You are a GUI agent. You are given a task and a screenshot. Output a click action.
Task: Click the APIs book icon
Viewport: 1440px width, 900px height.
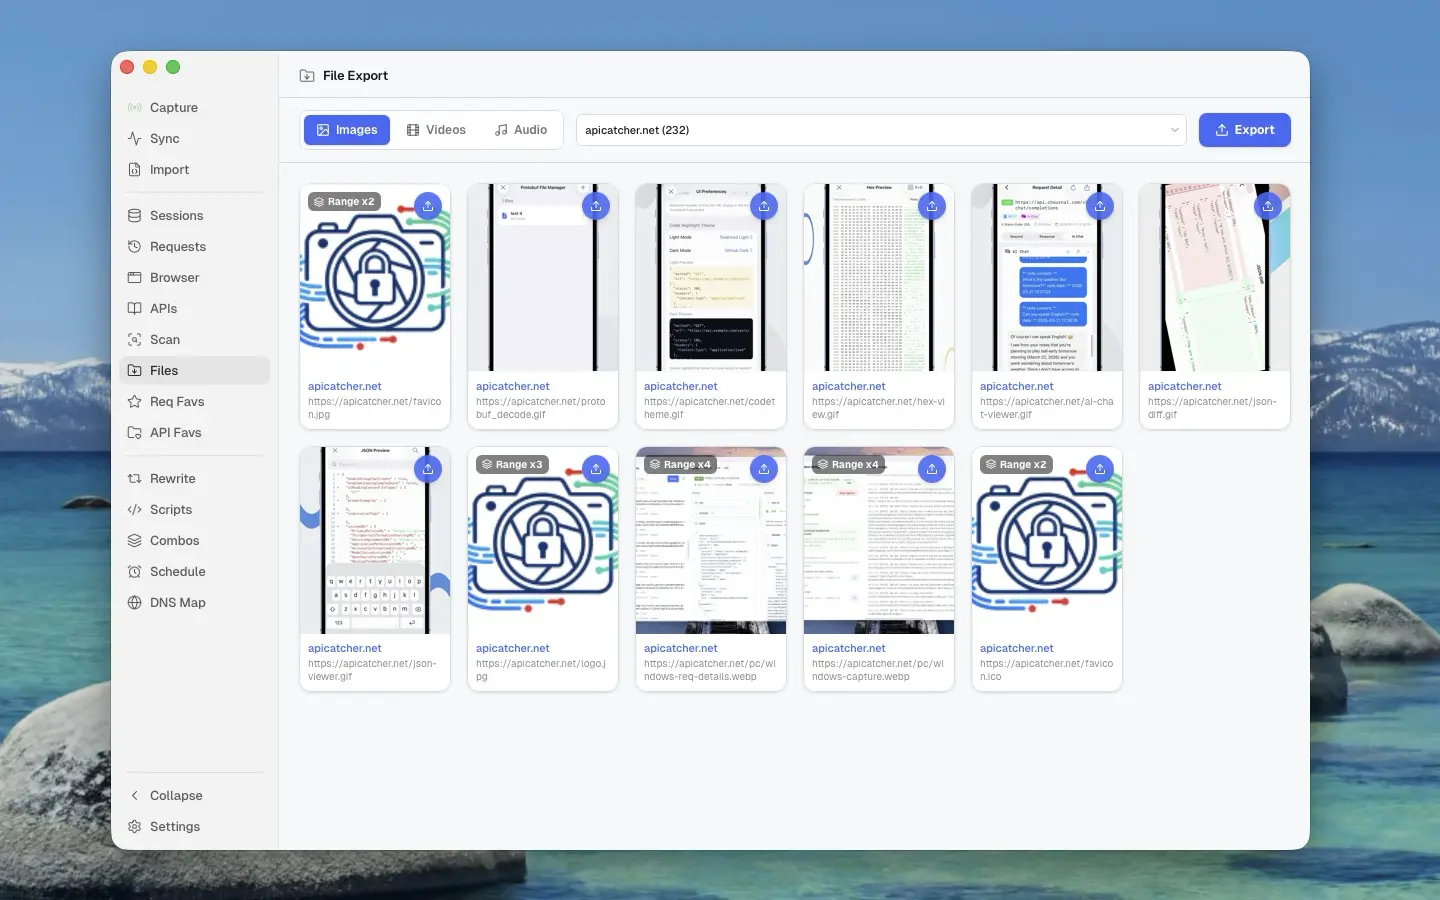click(x=134, y=309)
